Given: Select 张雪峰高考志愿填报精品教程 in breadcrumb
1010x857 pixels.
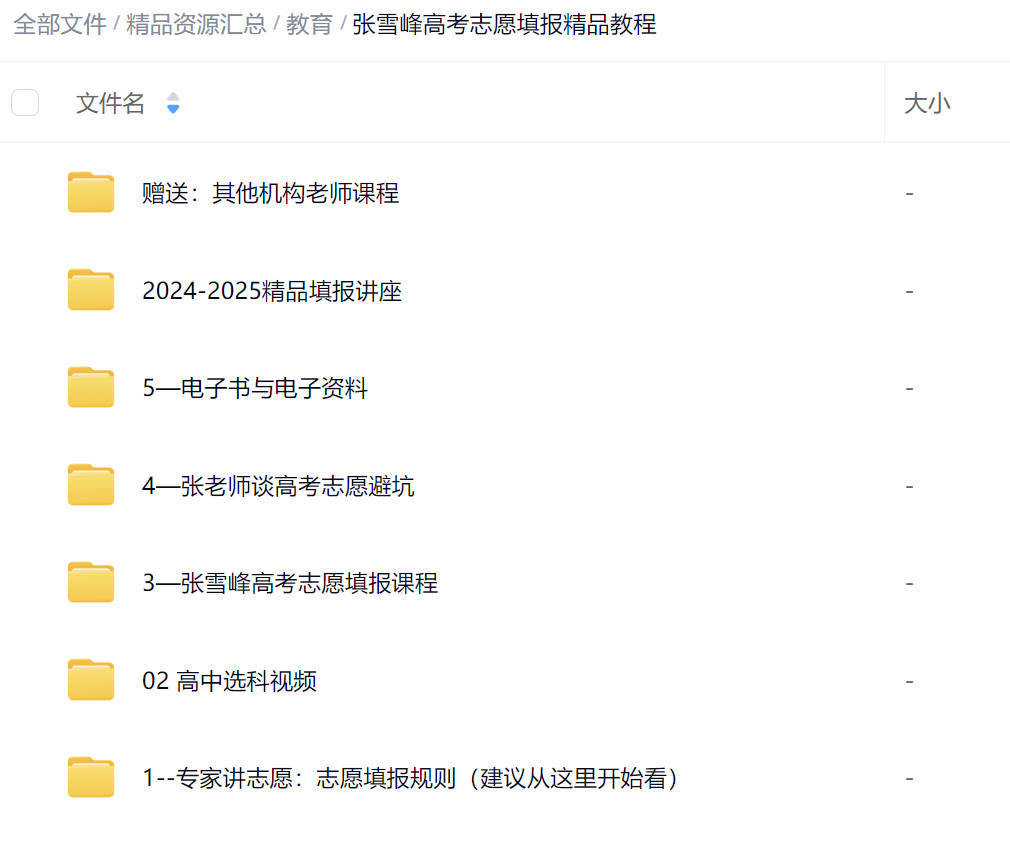Looking at the screenshot, I should [x=502, y=25].
